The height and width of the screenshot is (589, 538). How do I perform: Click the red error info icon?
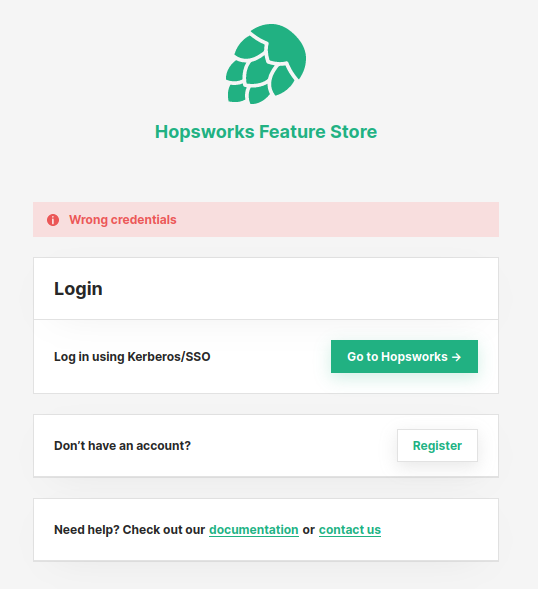pyautogui.click(x=53, y=220)
